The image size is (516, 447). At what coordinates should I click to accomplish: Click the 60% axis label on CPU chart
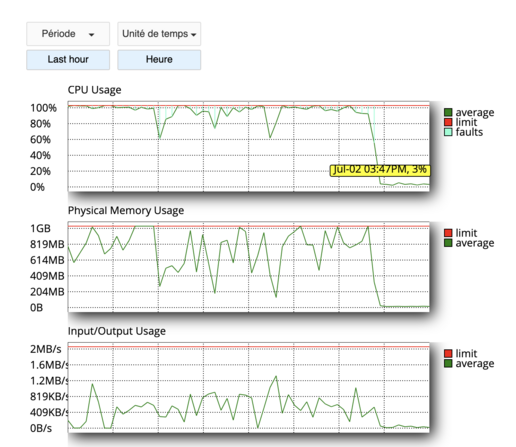tap(40, 140)
